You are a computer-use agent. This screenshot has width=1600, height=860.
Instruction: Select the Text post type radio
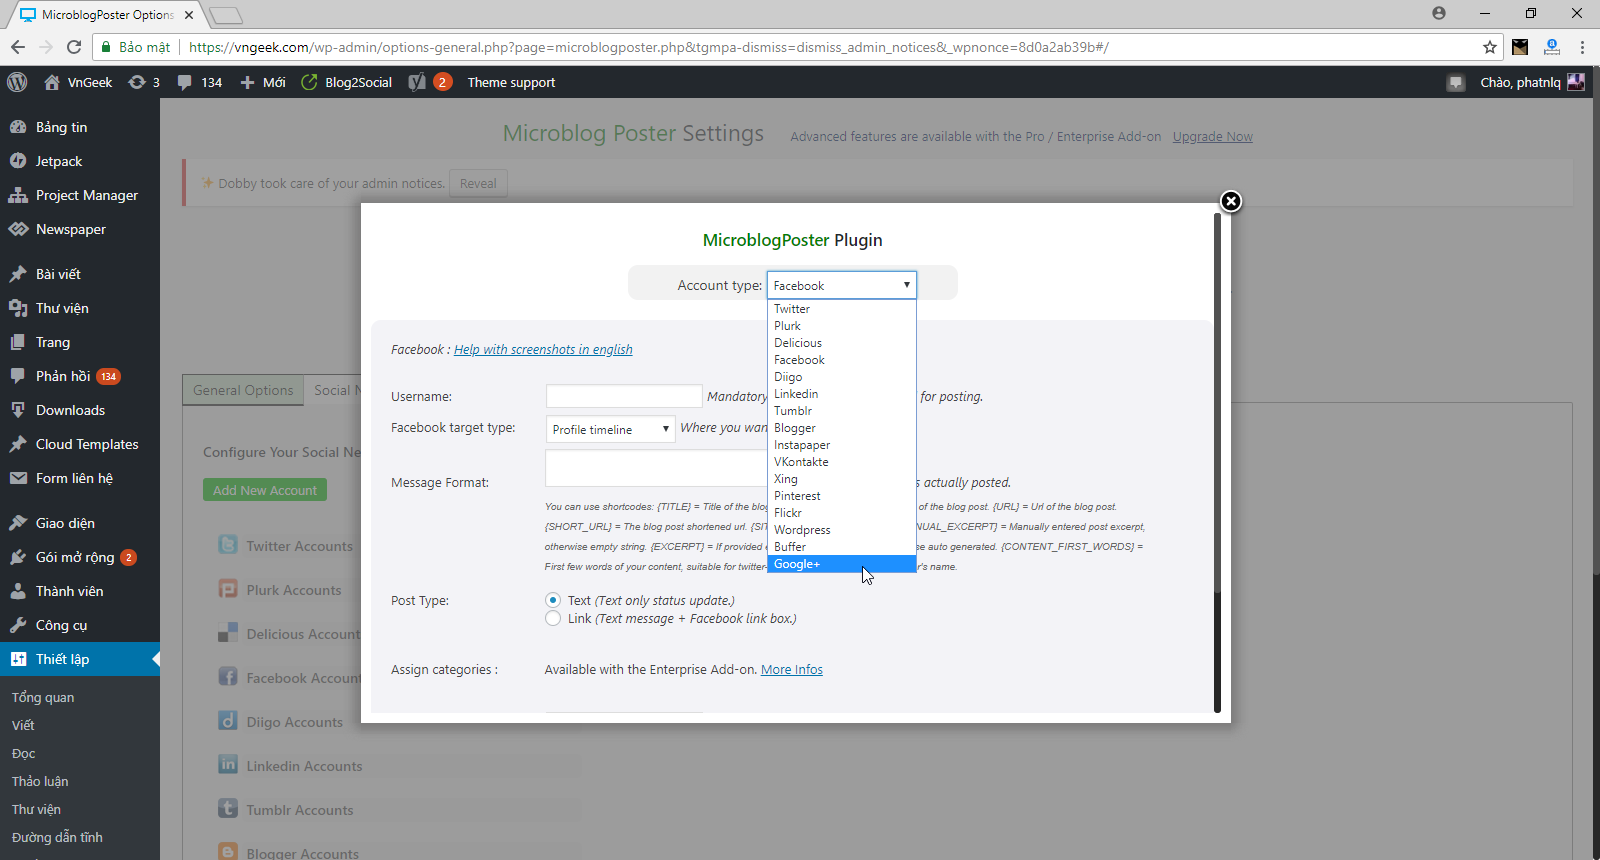[553, 600]
